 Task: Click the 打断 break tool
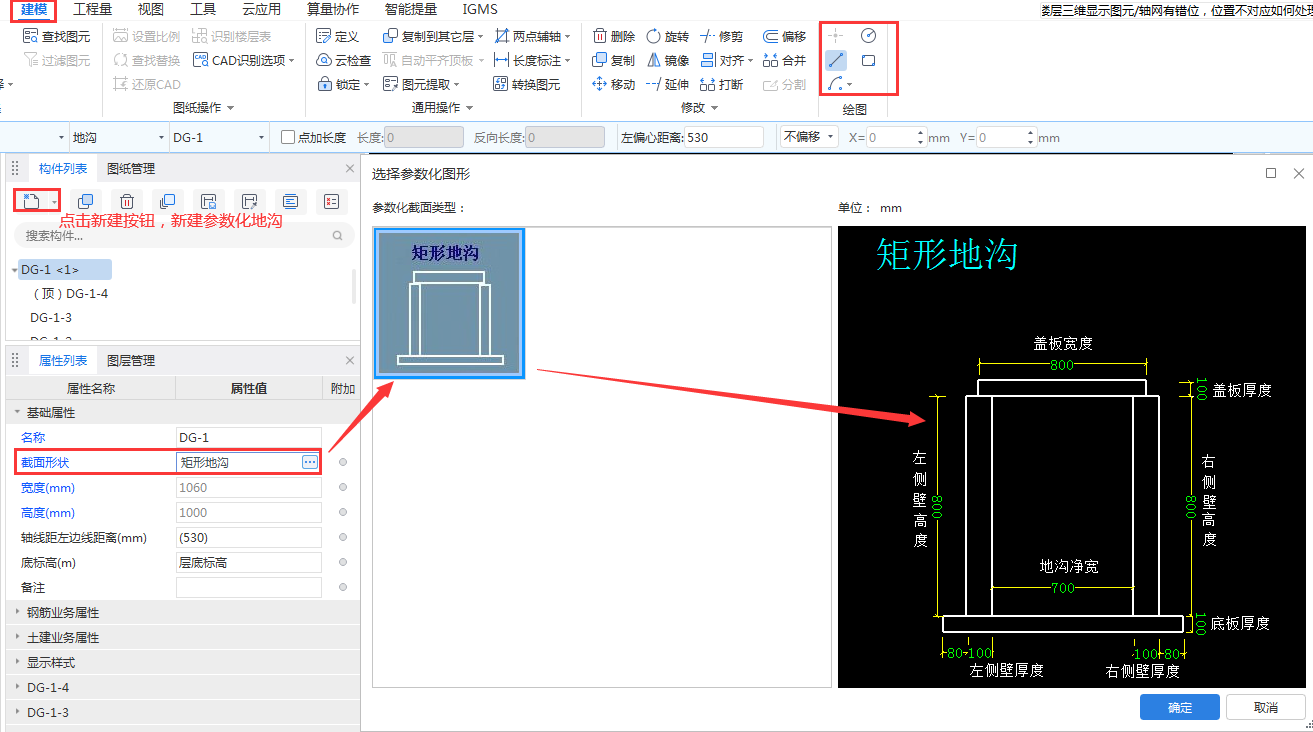tap(721, 84)
